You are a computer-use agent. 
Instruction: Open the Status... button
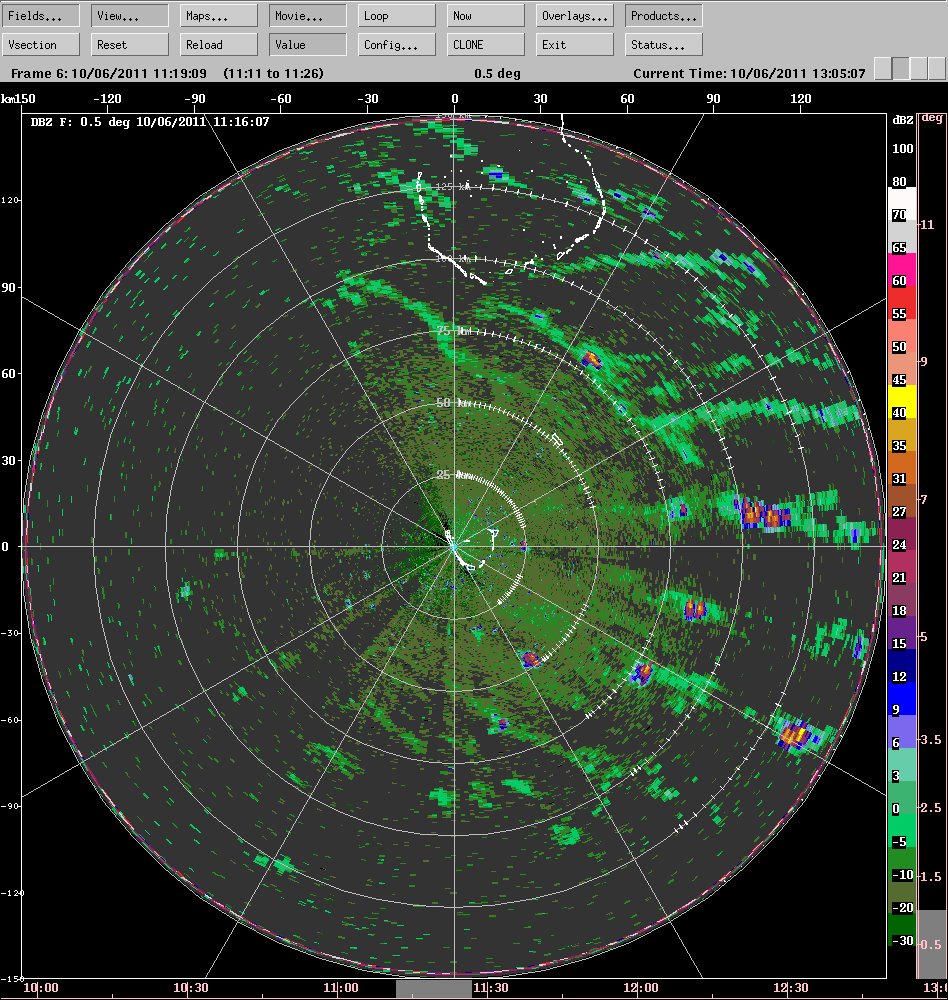tap(664, 45)
